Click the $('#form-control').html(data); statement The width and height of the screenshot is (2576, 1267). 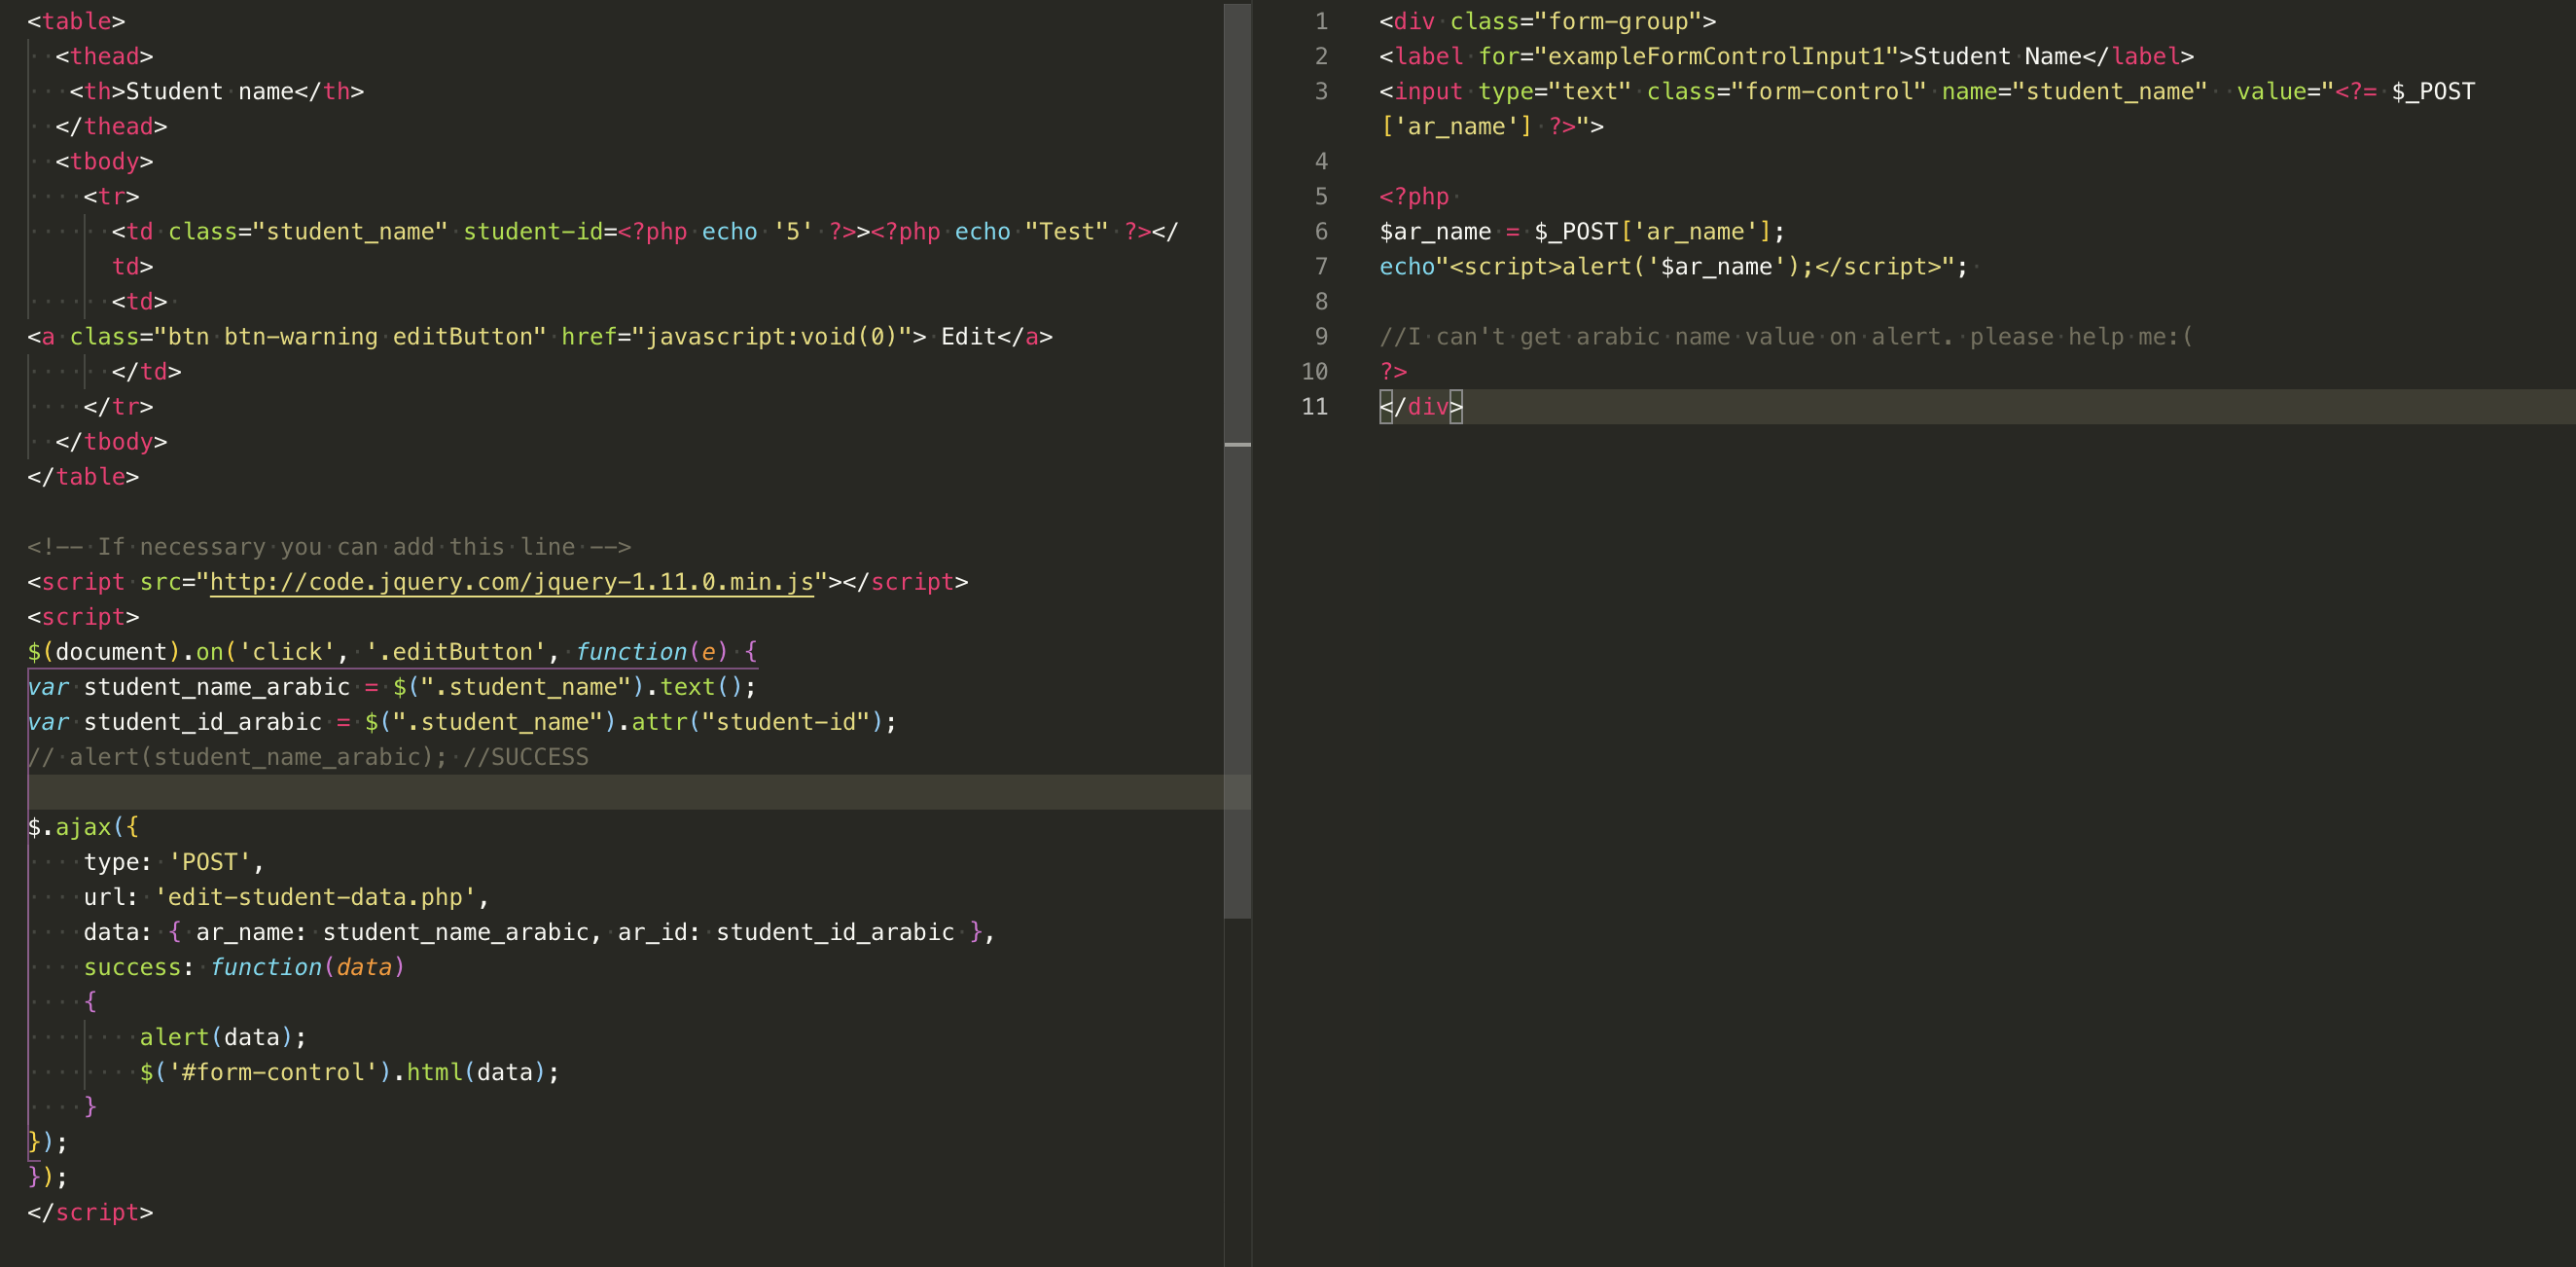[350, 1072]
